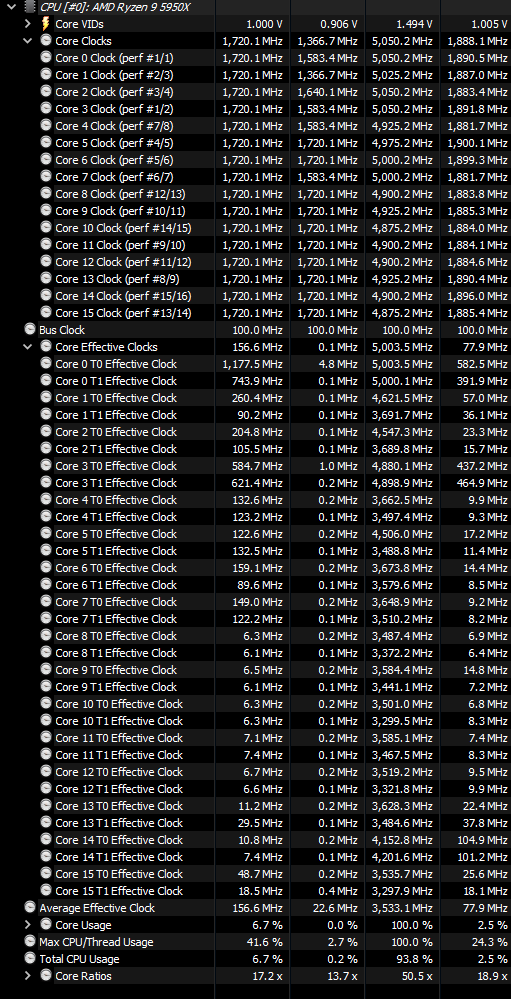Click the icon beside Core 1 Clock (perf #2/3)

point(45,74)
